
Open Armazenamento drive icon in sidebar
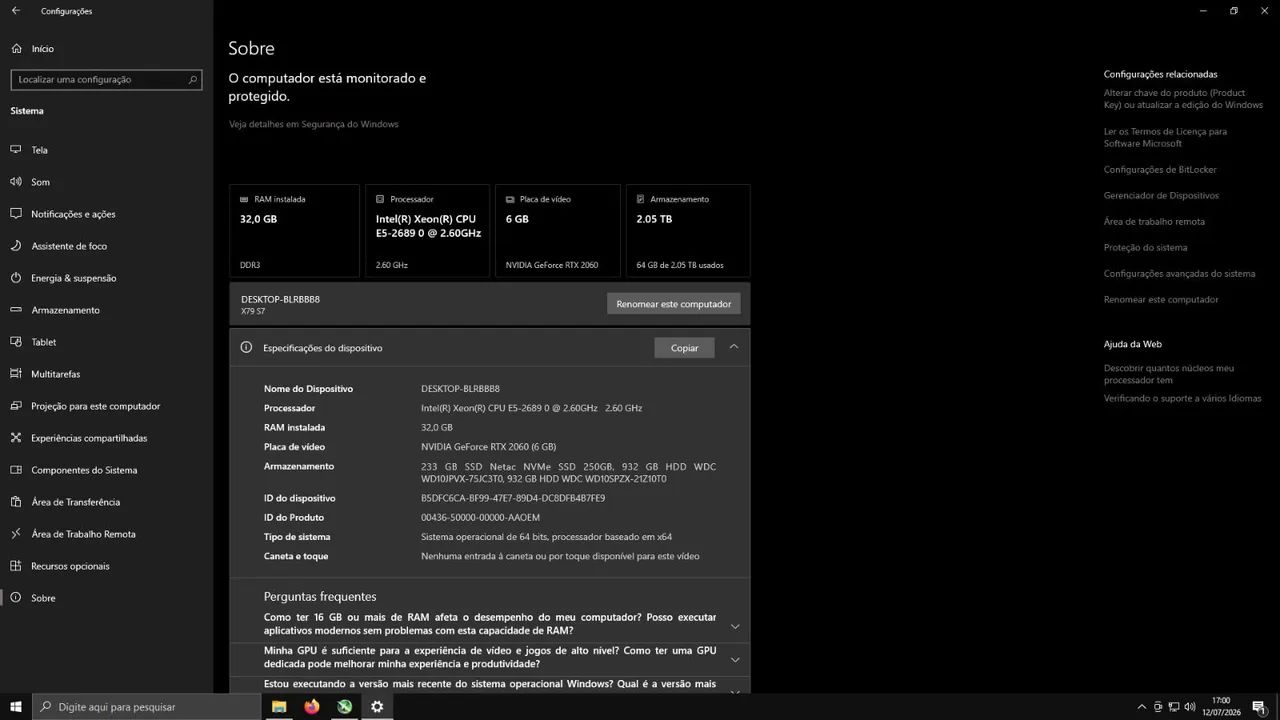(15, 310)
